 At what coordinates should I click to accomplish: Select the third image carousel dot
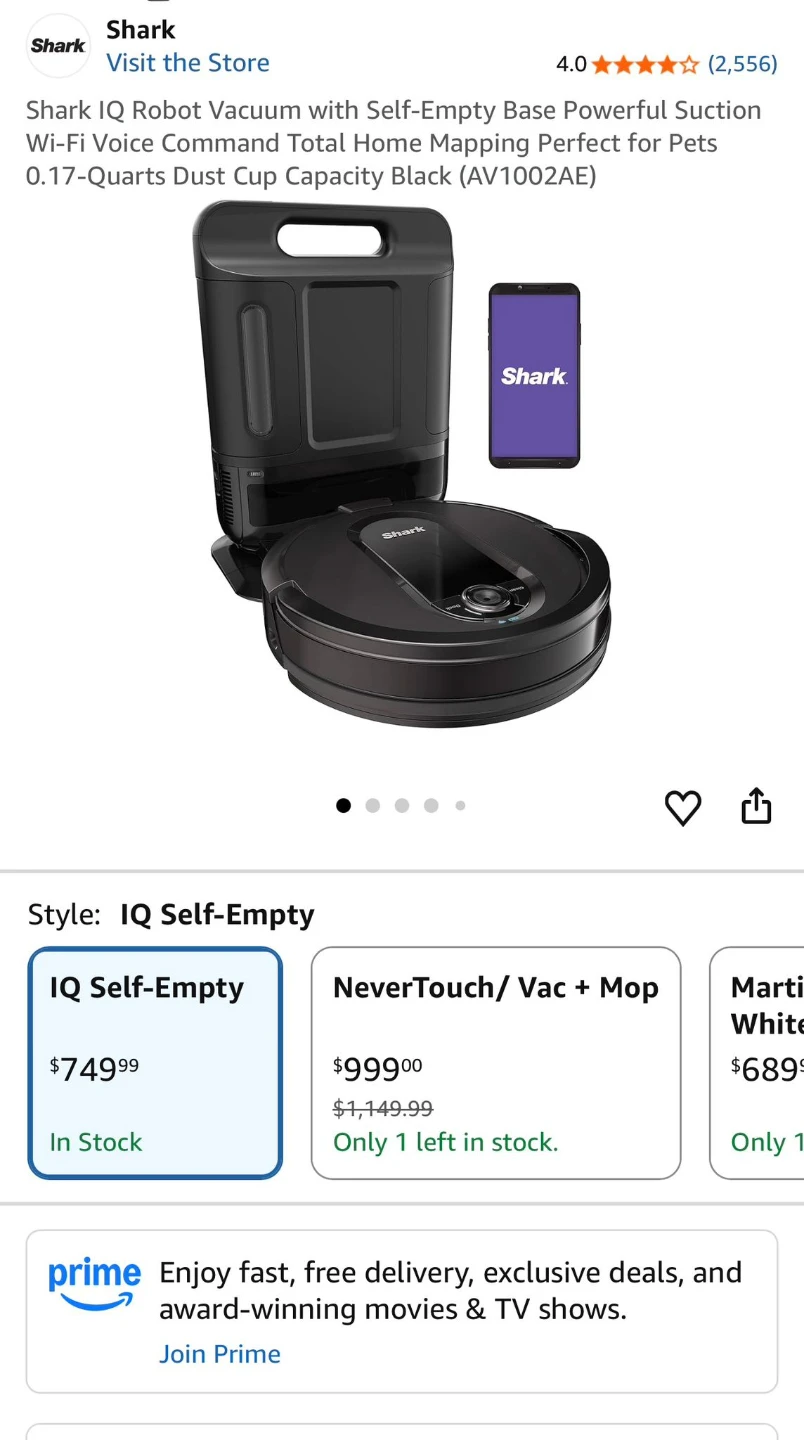[402, 805]
